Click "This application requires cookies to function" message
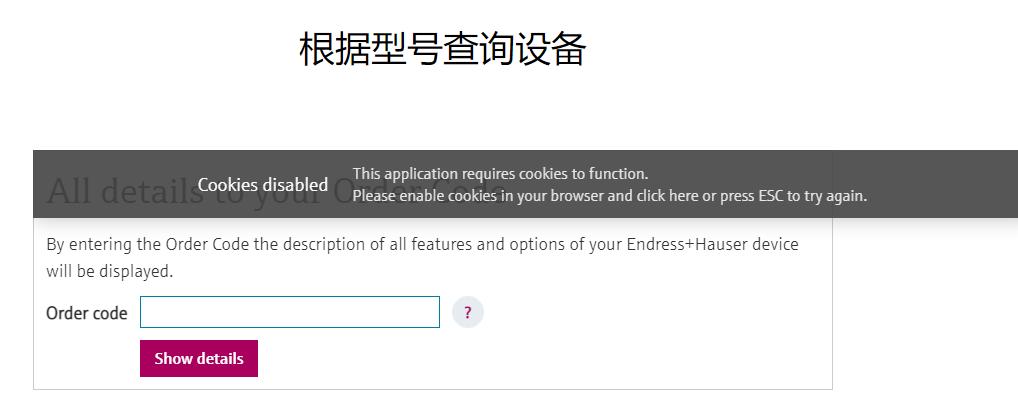Viewport: 1018px width, 403px height. point(500,174)
